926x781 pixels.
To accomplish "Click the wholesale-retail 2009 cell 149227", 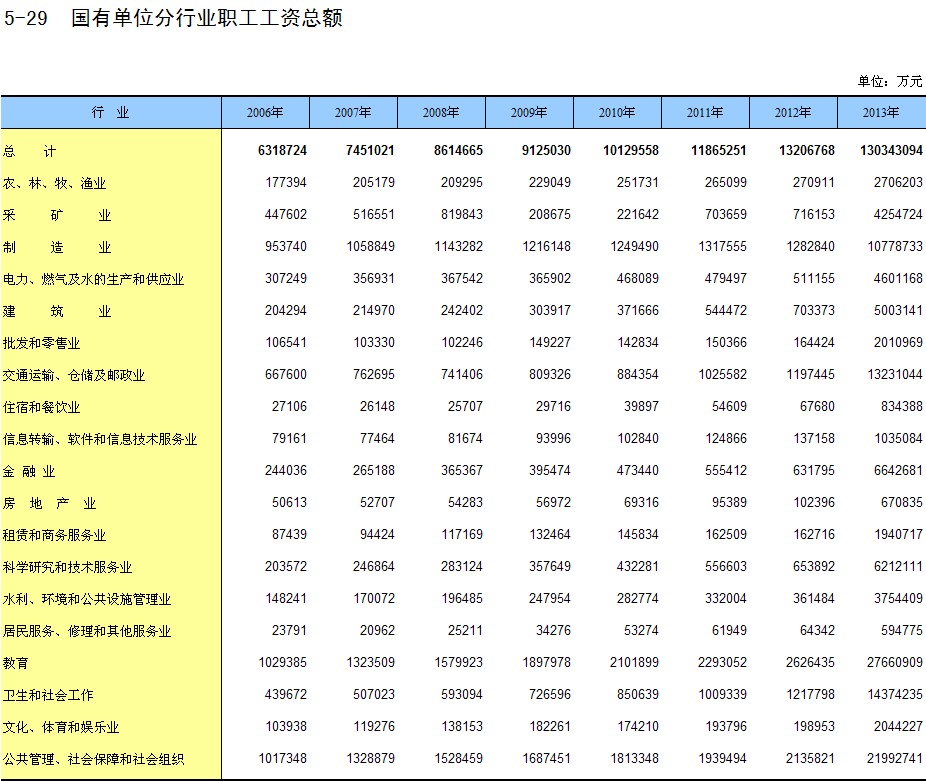I will [x=550, y=343].
